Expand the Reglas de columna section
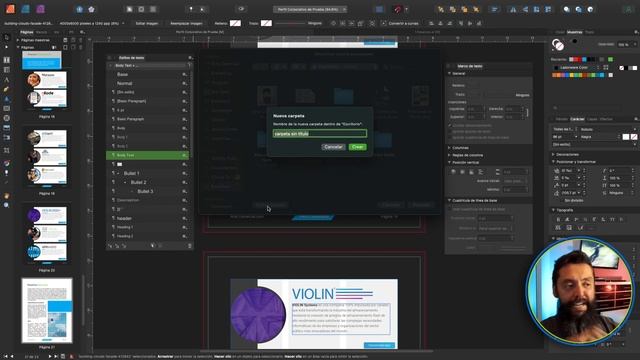The width and height of the screenshot is (640, 360). [x=449, y=155]
